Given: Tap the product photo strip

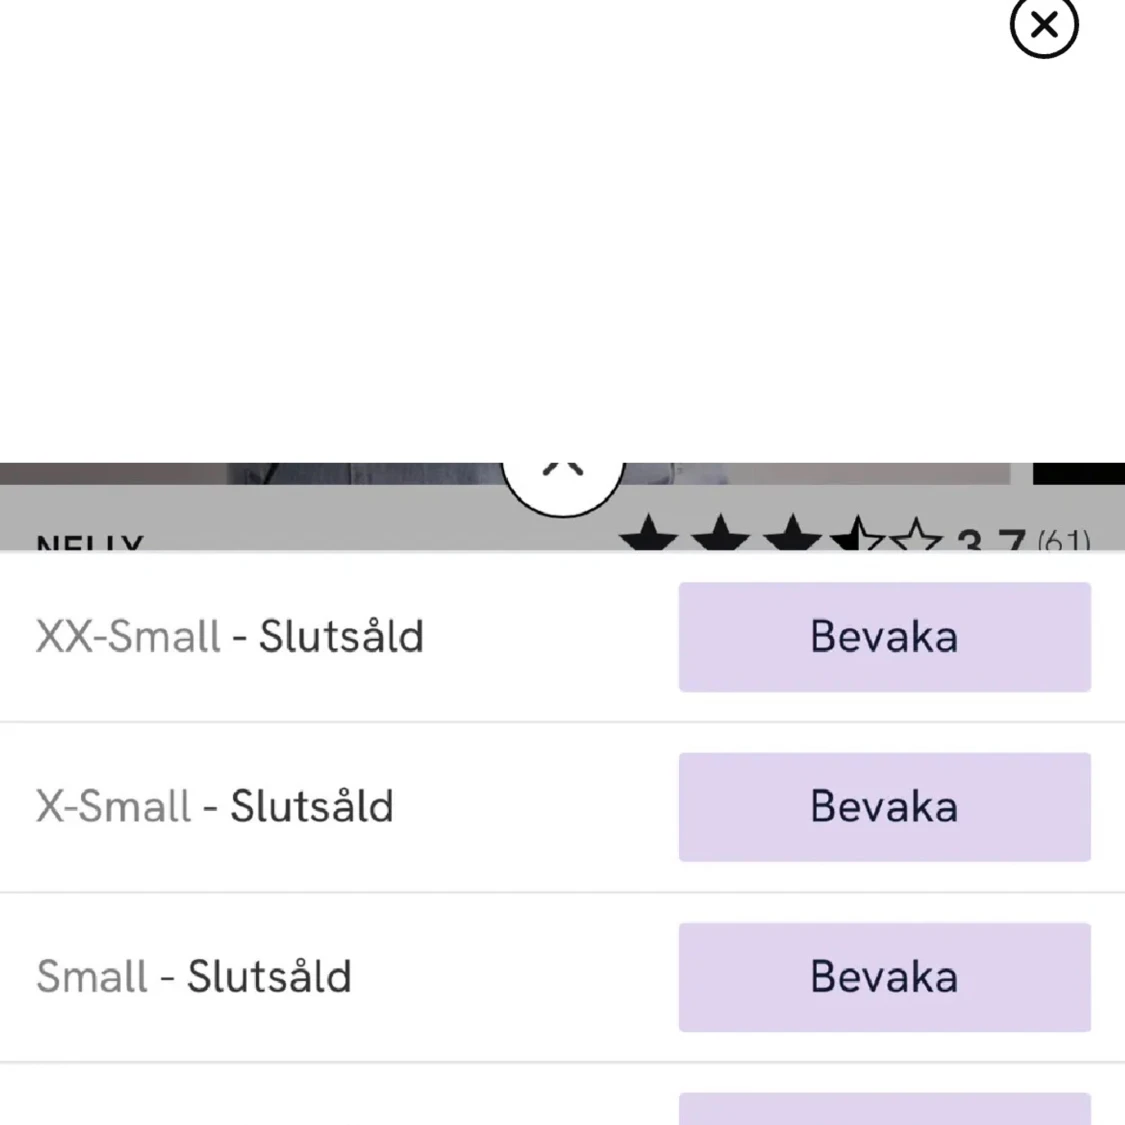Looking at the screenshot, I should pyautogui.click(x=505, y=474).
